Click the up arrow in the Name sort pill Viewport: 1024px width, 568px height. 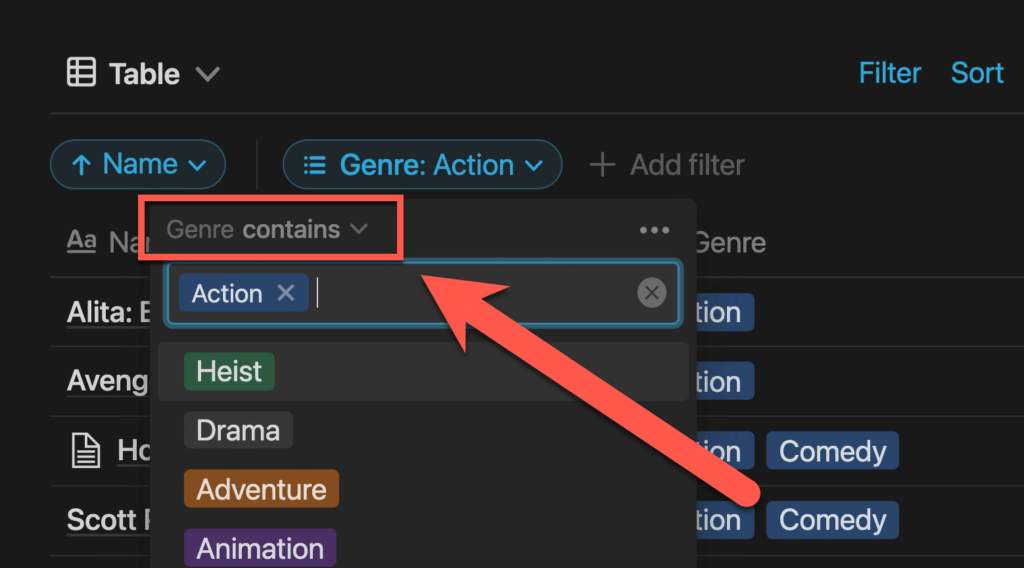click(81, 165)
